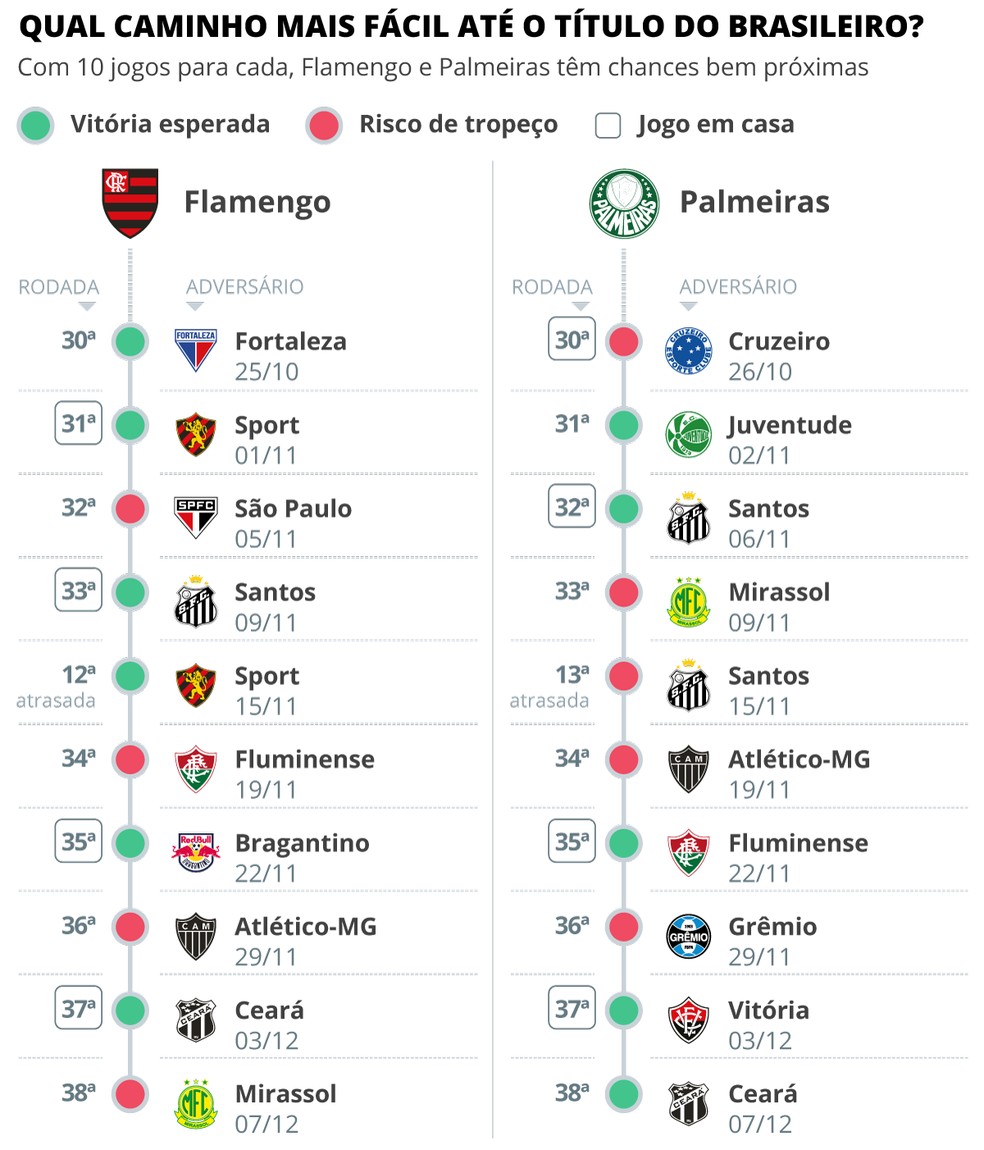
Task: Click the red dot beside São Paulo
Action: coord(130,509)
